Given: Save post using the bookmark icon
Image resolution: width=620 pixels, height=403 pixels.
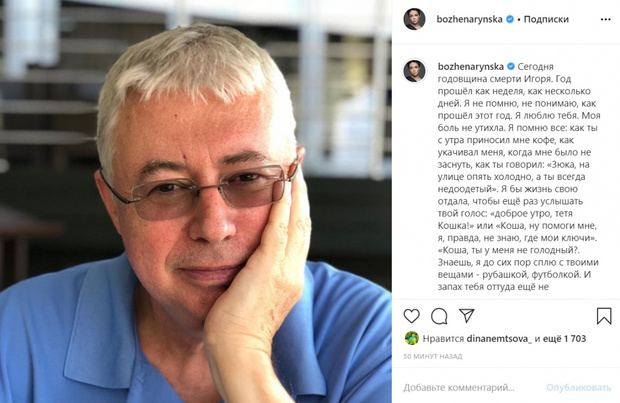Looking at the screenshot, I should coord(604,316).
